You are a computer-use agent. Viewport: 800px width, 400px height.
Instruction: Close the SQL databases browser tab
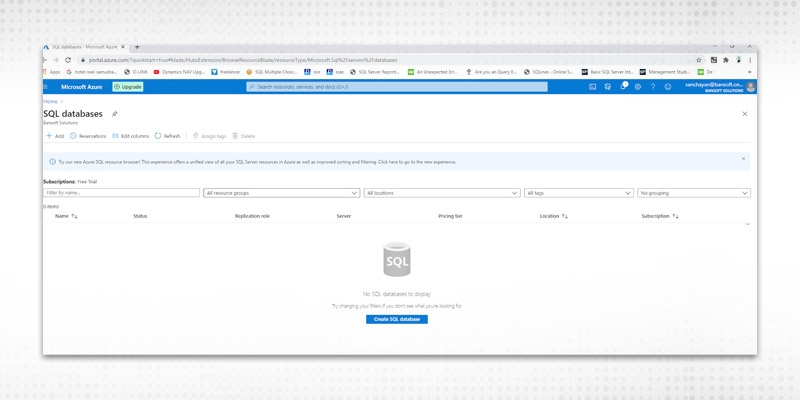(122, 47)
